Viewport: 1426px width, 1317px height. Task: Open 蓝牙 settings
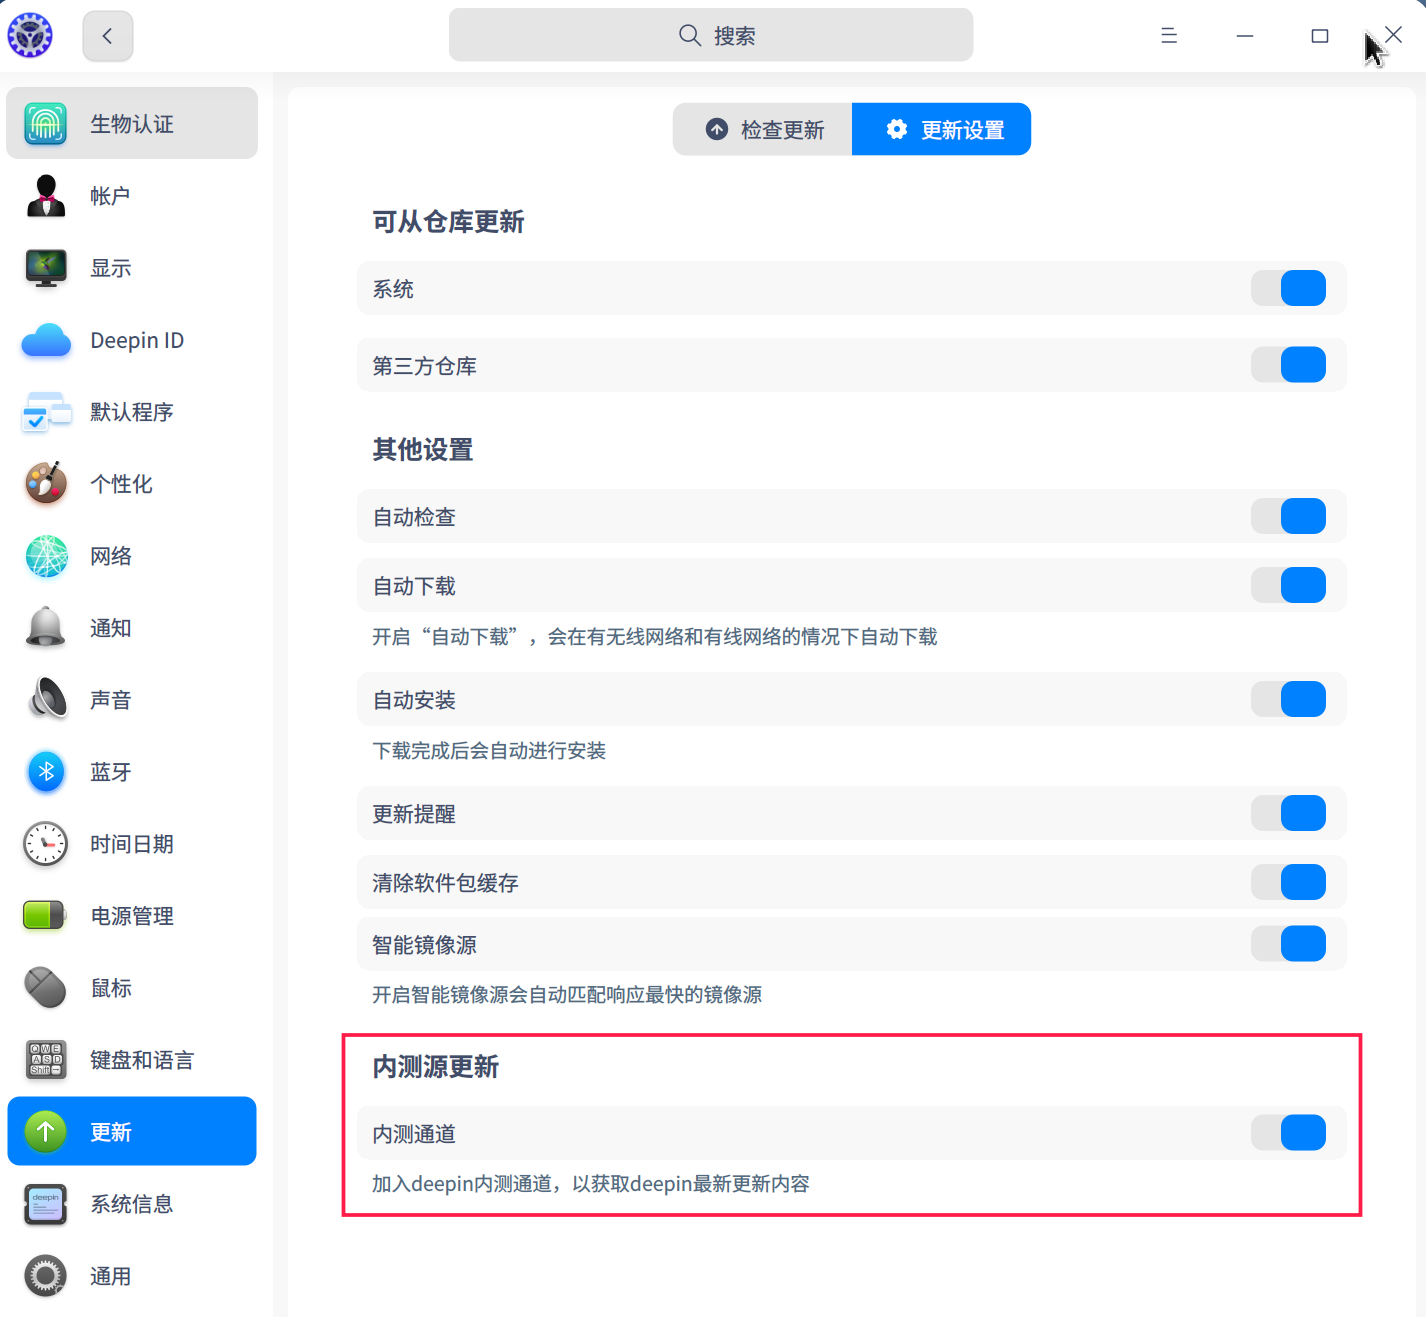[x=132, y=772]
